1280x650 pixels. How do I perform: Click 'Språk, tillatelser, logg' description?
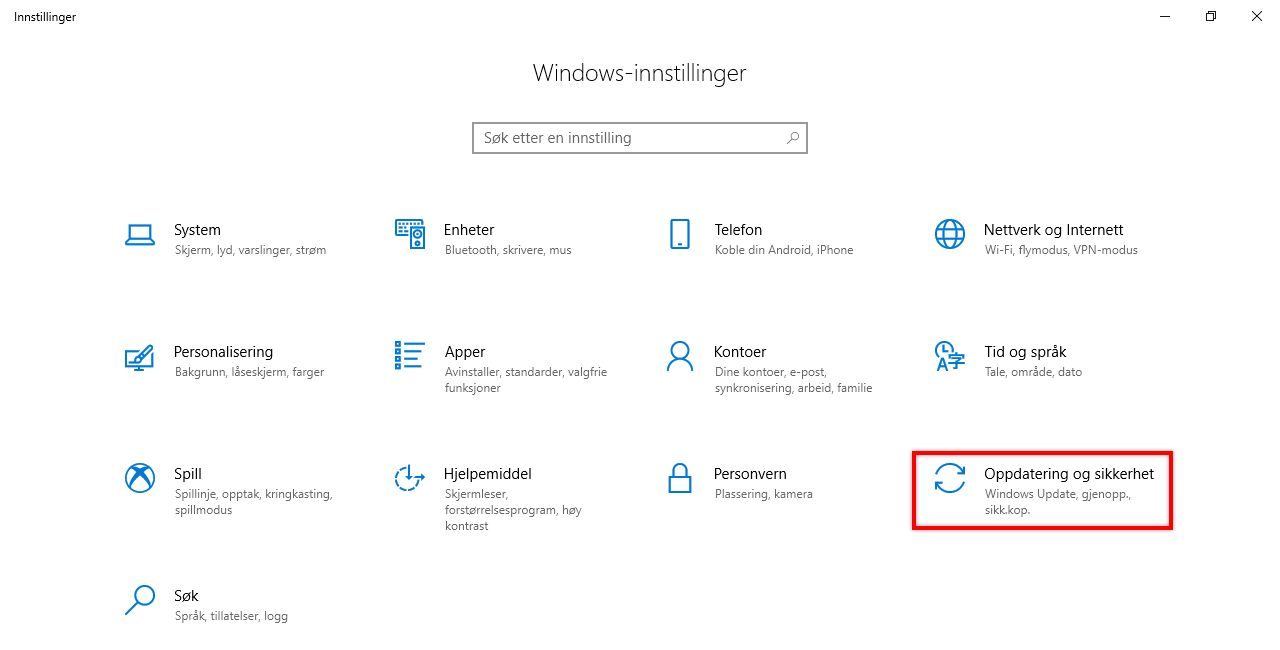click(x=231, y=616)
